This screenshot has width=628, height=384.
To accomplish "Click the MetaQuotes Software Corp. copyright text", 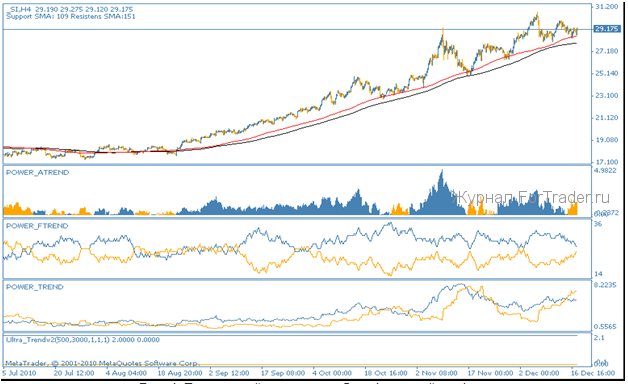I will tap(102, 363).
